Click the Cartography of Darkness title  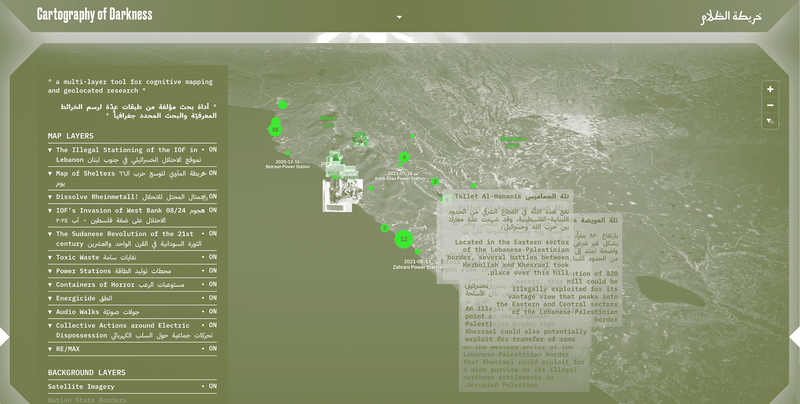(x=94, y=14)
